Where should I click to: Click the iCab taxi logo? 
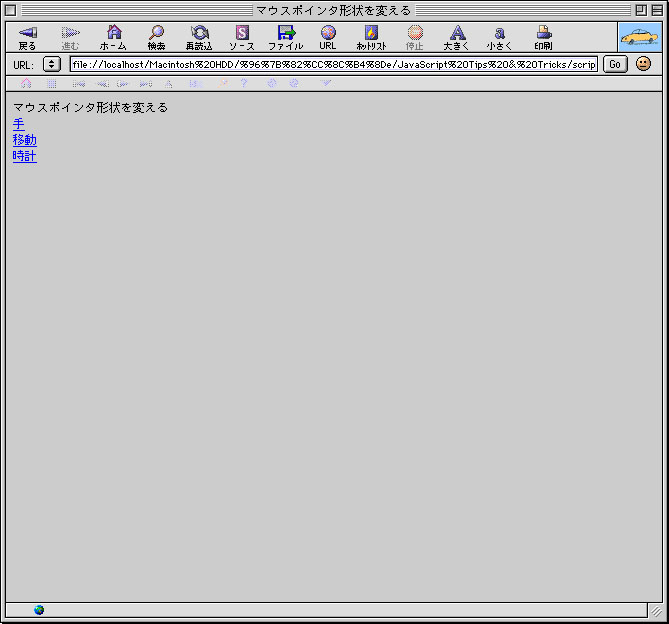640,37
